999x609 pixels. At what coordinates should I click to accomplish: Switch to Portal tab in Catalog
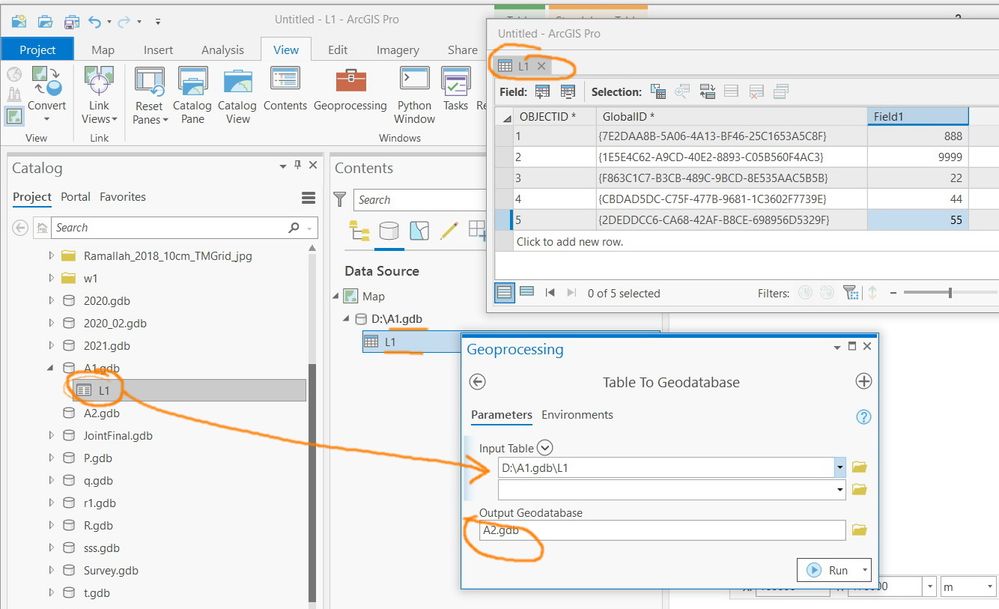click(75, 197)
